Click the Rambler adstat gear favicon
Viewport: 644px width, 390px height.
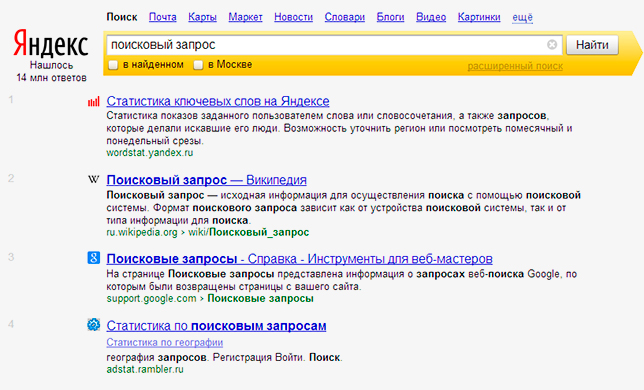tap(94, 325)
